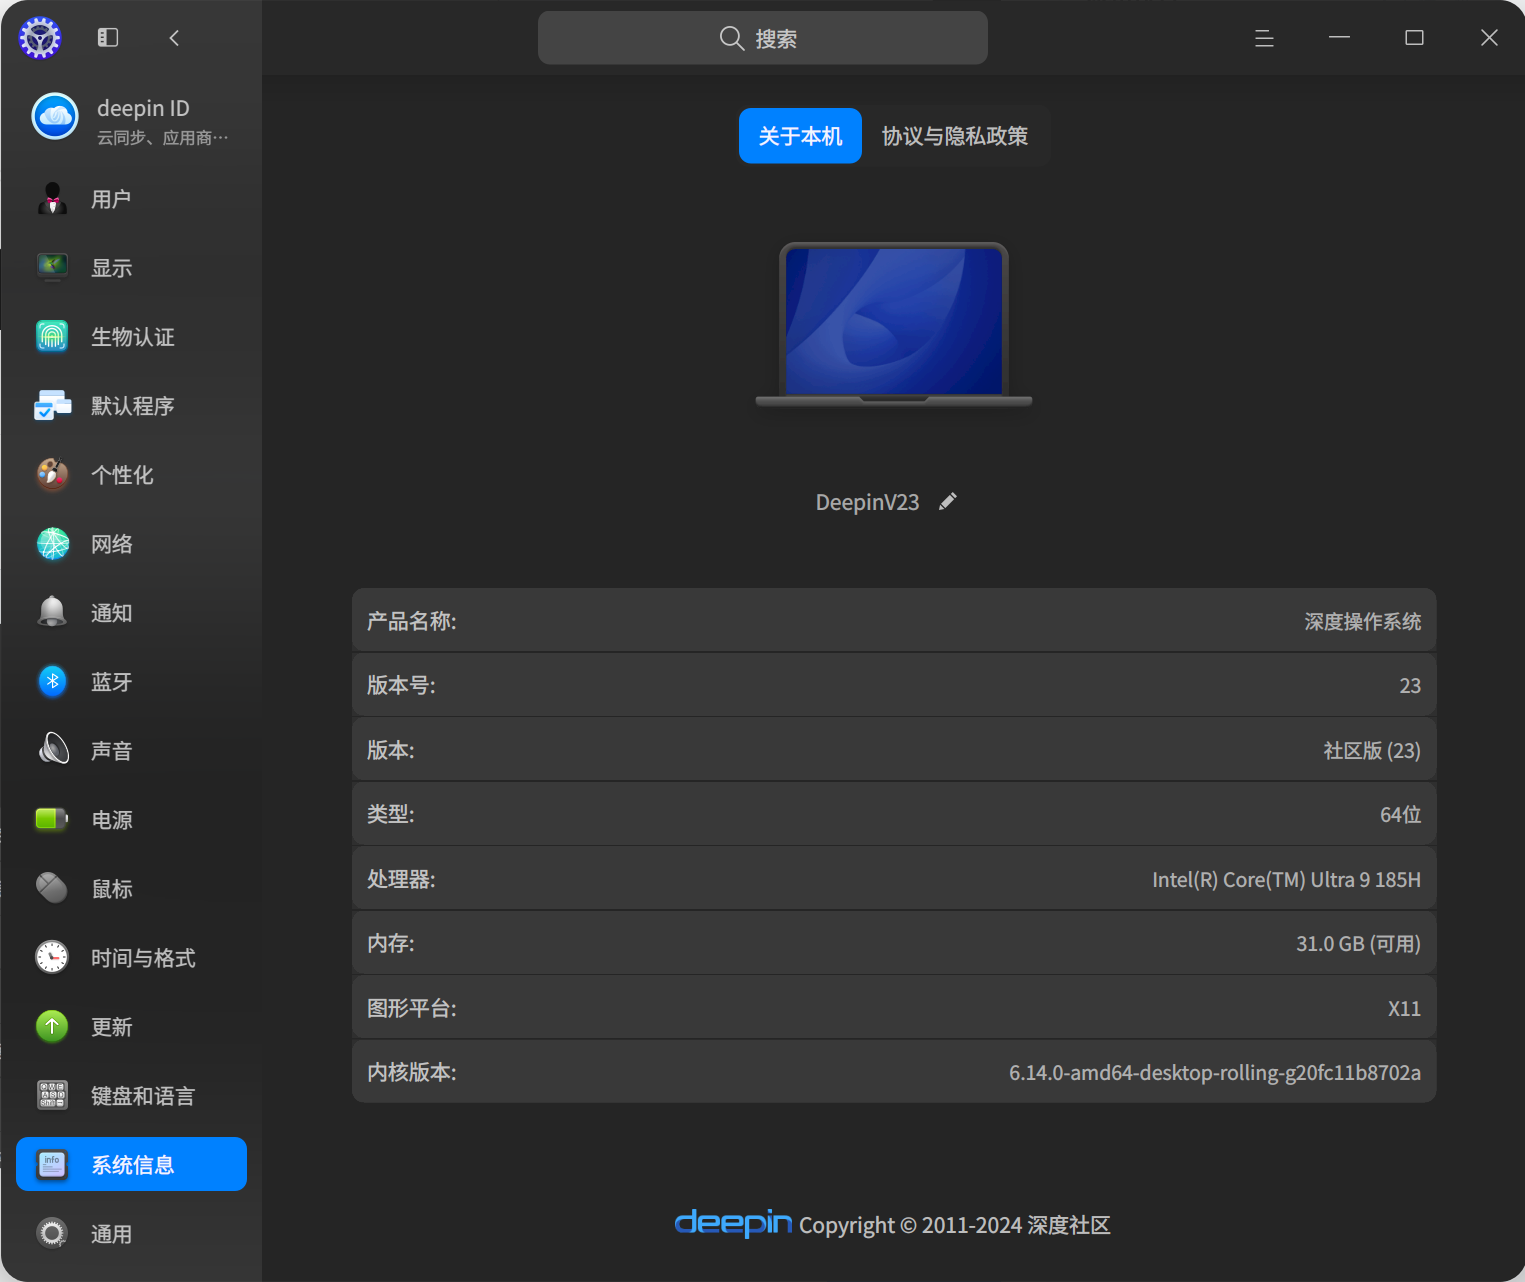Click the 类型 value 64位
The height and width of the screenshot is (1282, 1525).
(1400, 814)
